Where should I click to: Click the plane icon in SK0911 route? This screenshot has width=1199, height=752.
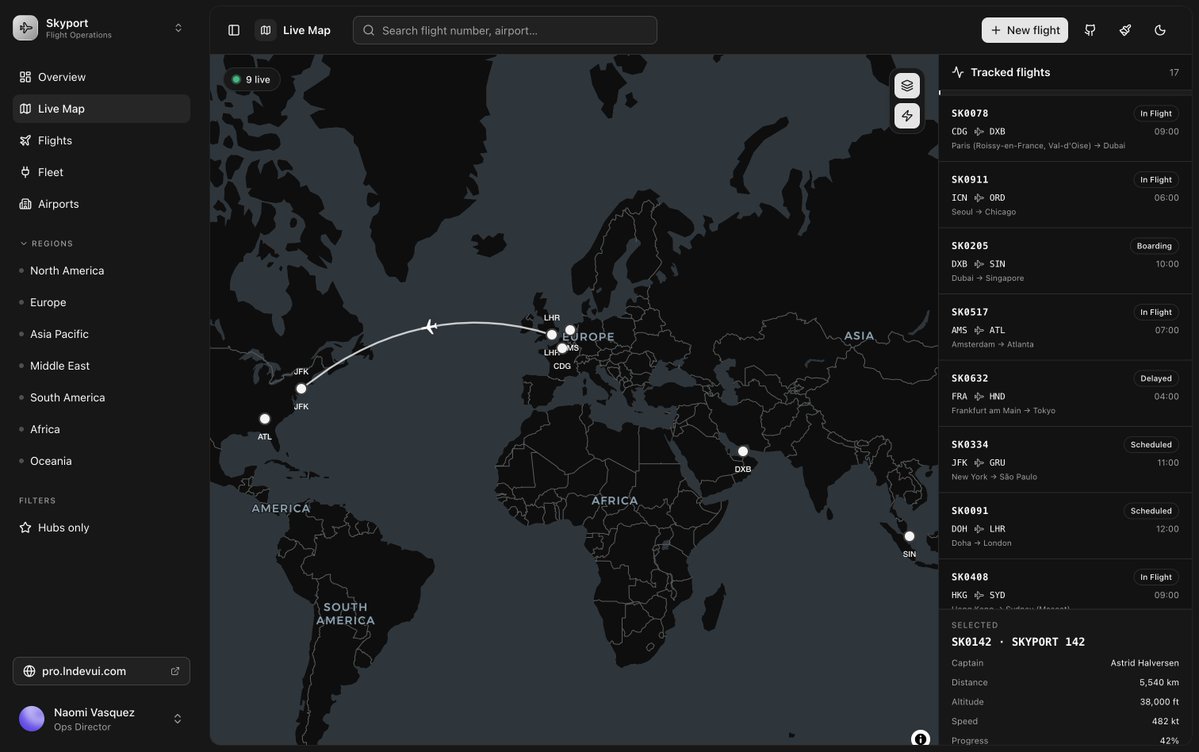(x=979, y=198)
